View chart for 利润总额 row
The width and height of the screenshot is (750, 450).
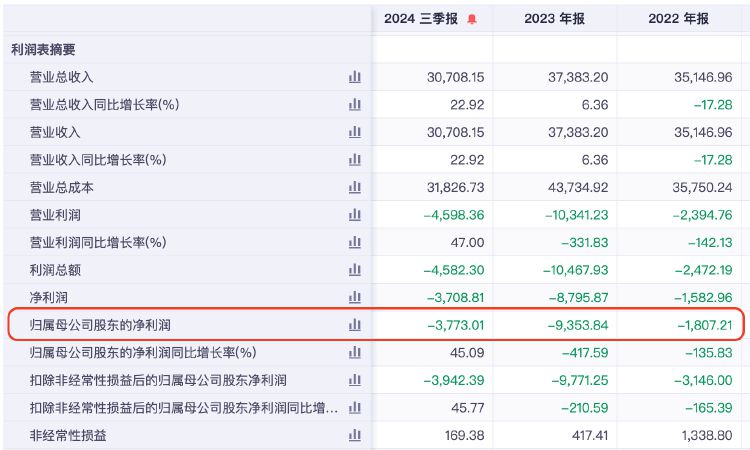354,270
